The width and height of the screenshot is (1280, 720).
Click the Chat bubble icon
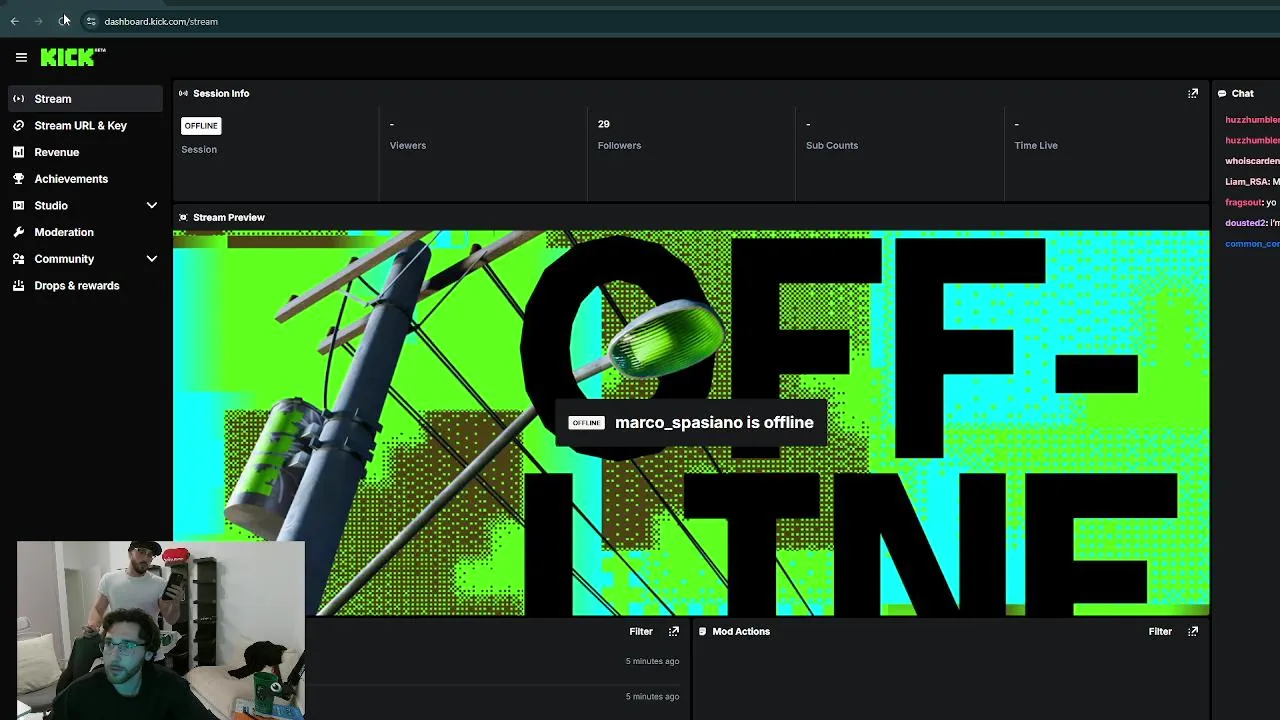[x=1222, y=93]
